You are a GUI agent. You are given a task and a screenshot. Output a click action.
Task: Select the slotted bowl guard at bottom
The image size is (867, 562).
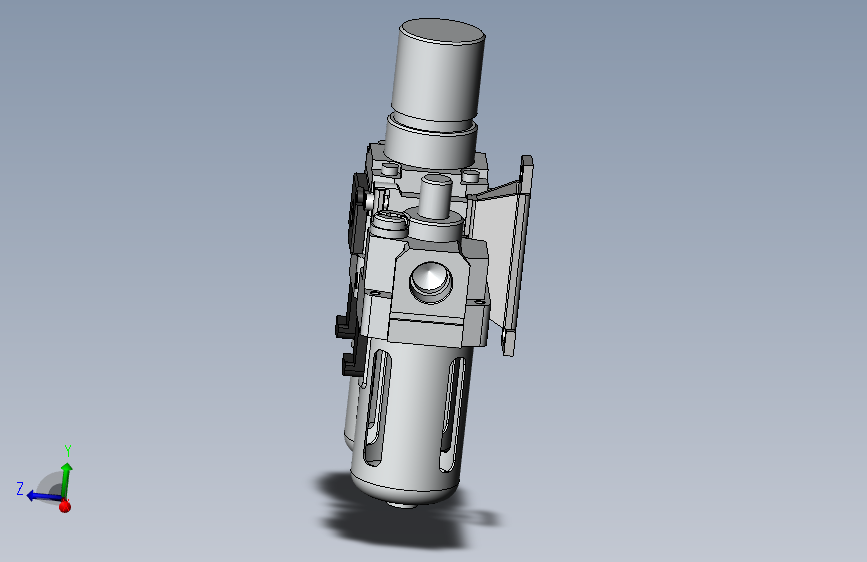412,420
